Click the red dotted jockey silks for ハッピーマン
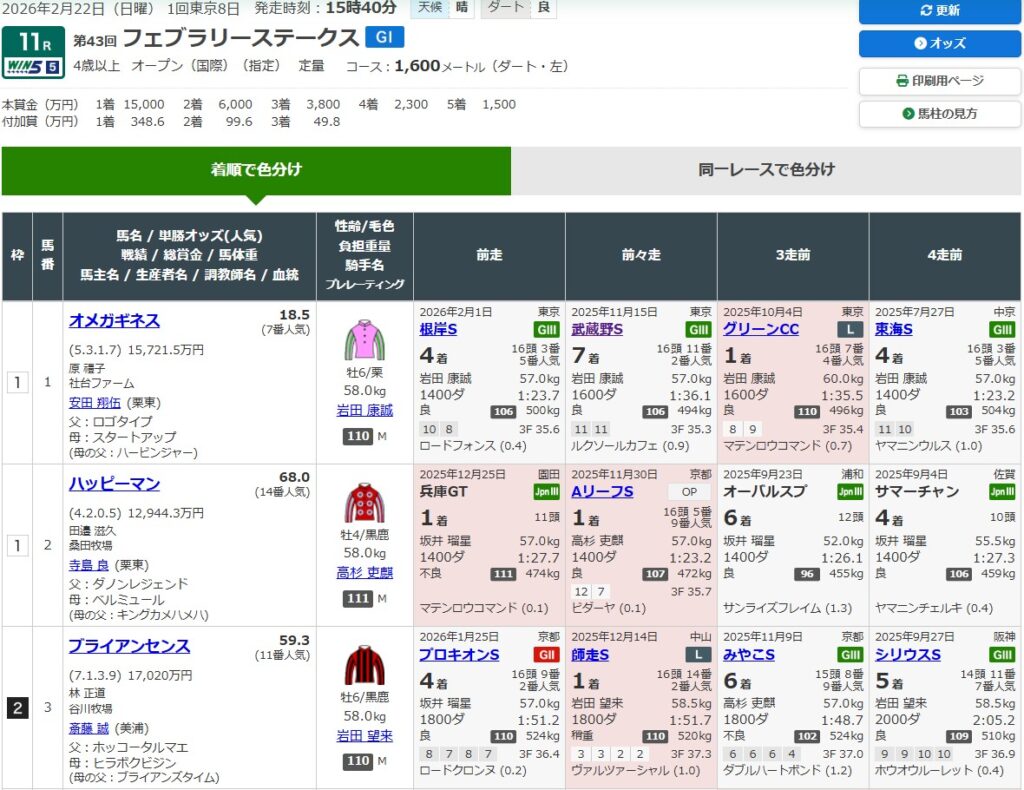The height and width of the screenshot is (790, 1024). point(365,503)
